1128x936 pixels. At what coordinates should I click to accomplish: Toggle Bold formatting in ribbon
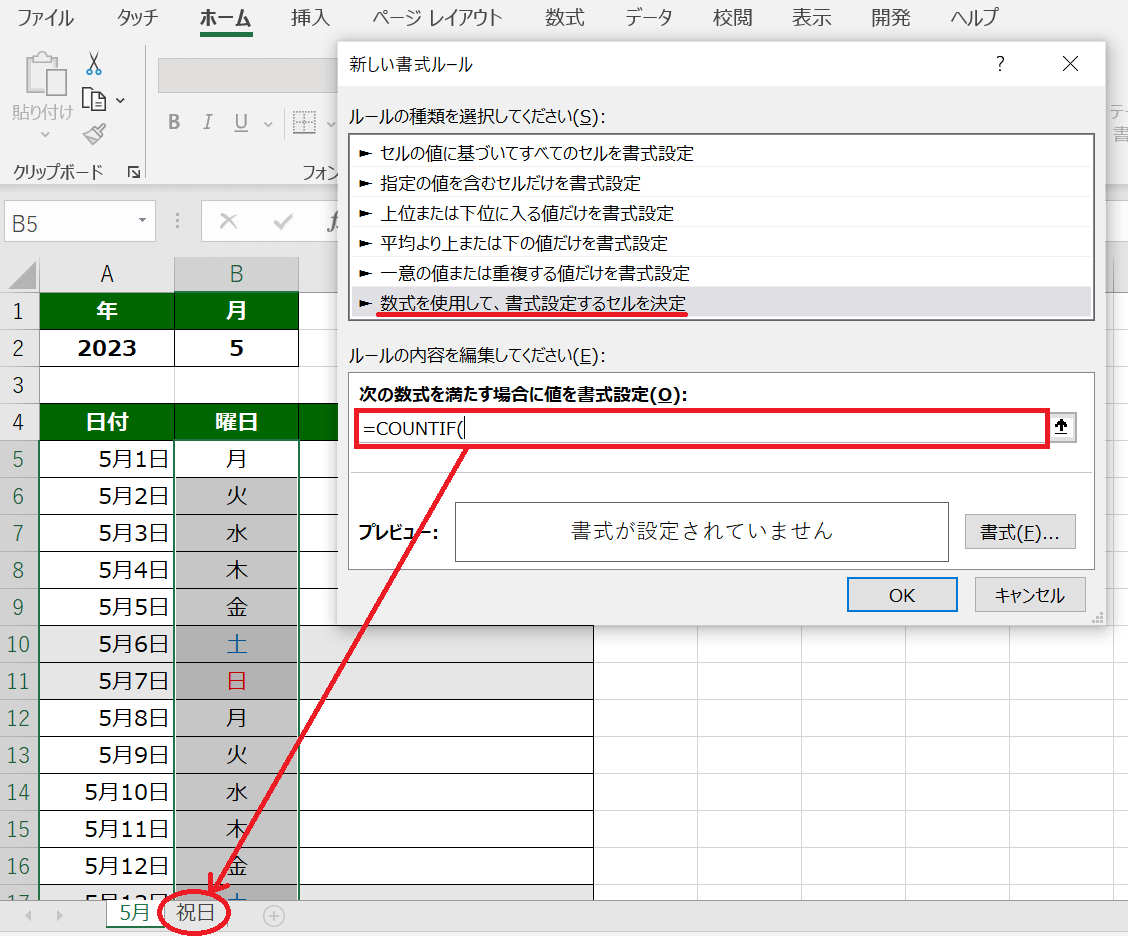[174, 123]
